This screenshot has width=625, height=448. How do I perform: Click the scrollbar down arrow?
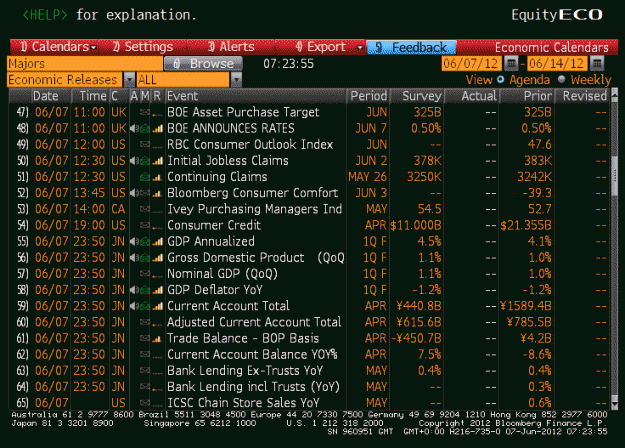[x=614, y=405]
